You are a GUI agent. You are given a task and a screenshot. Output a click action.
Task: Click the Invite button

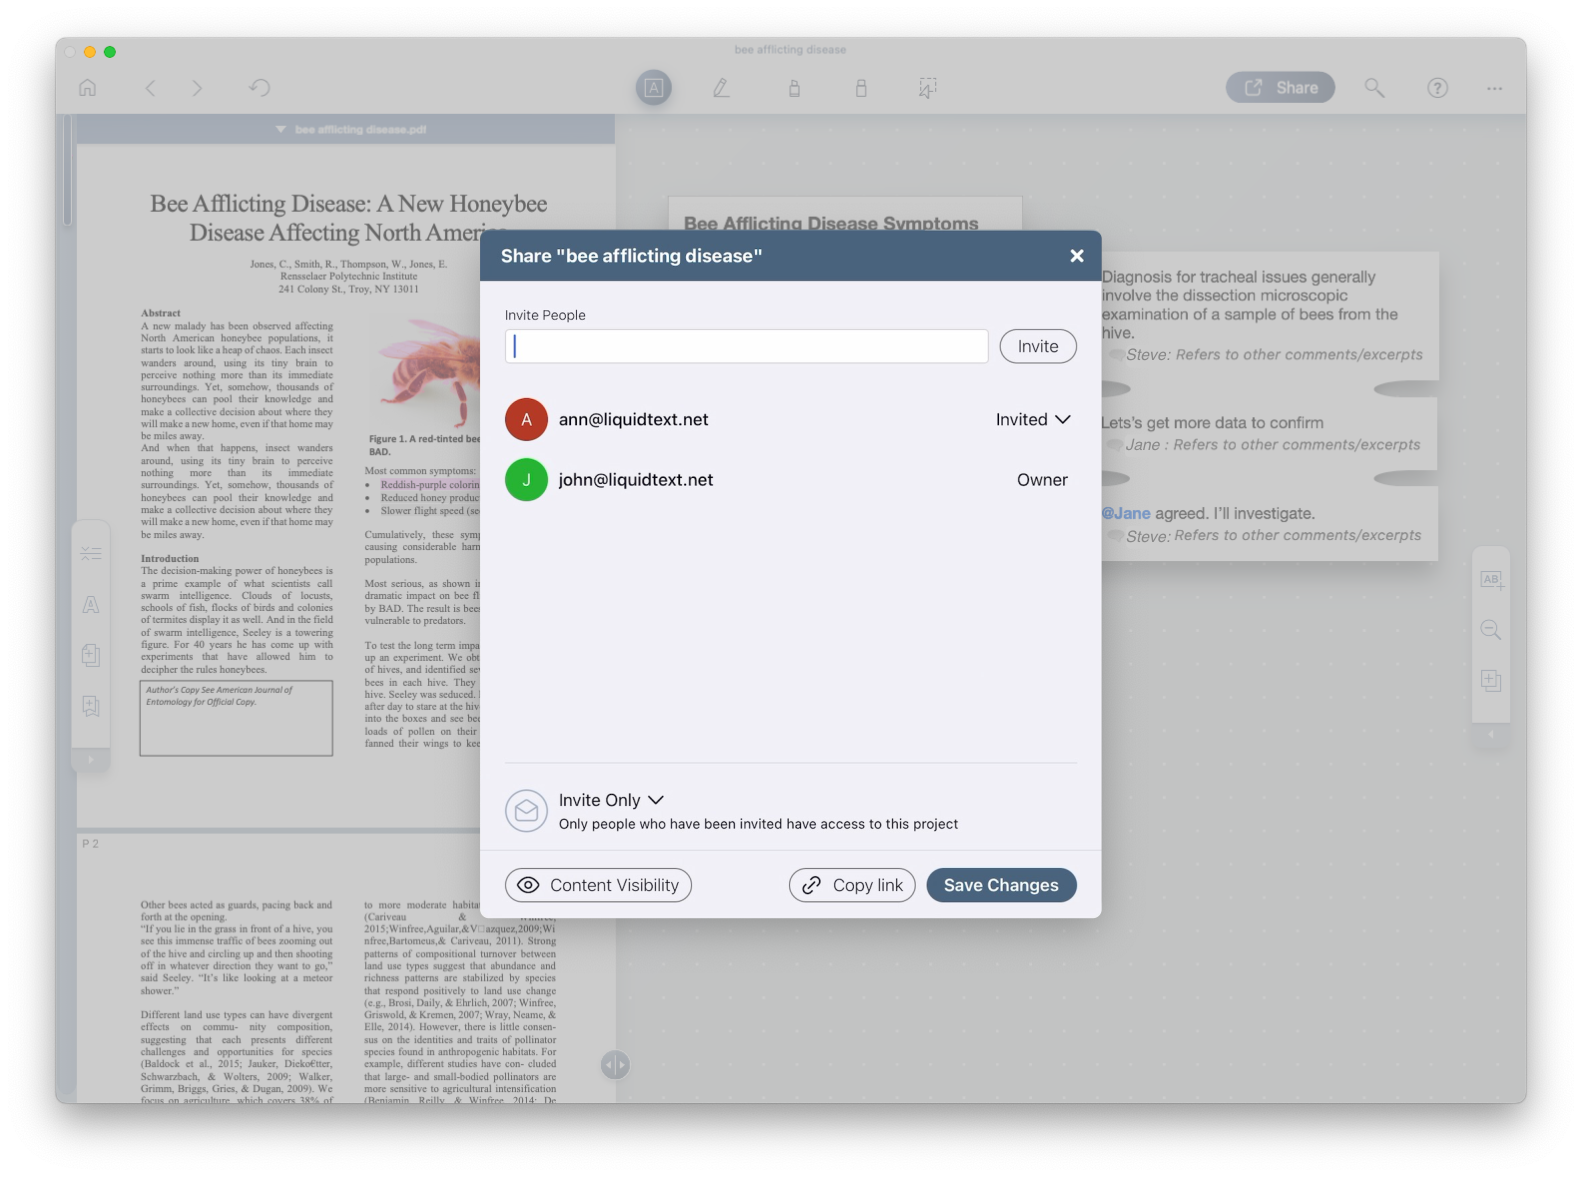coord(1037,346)
